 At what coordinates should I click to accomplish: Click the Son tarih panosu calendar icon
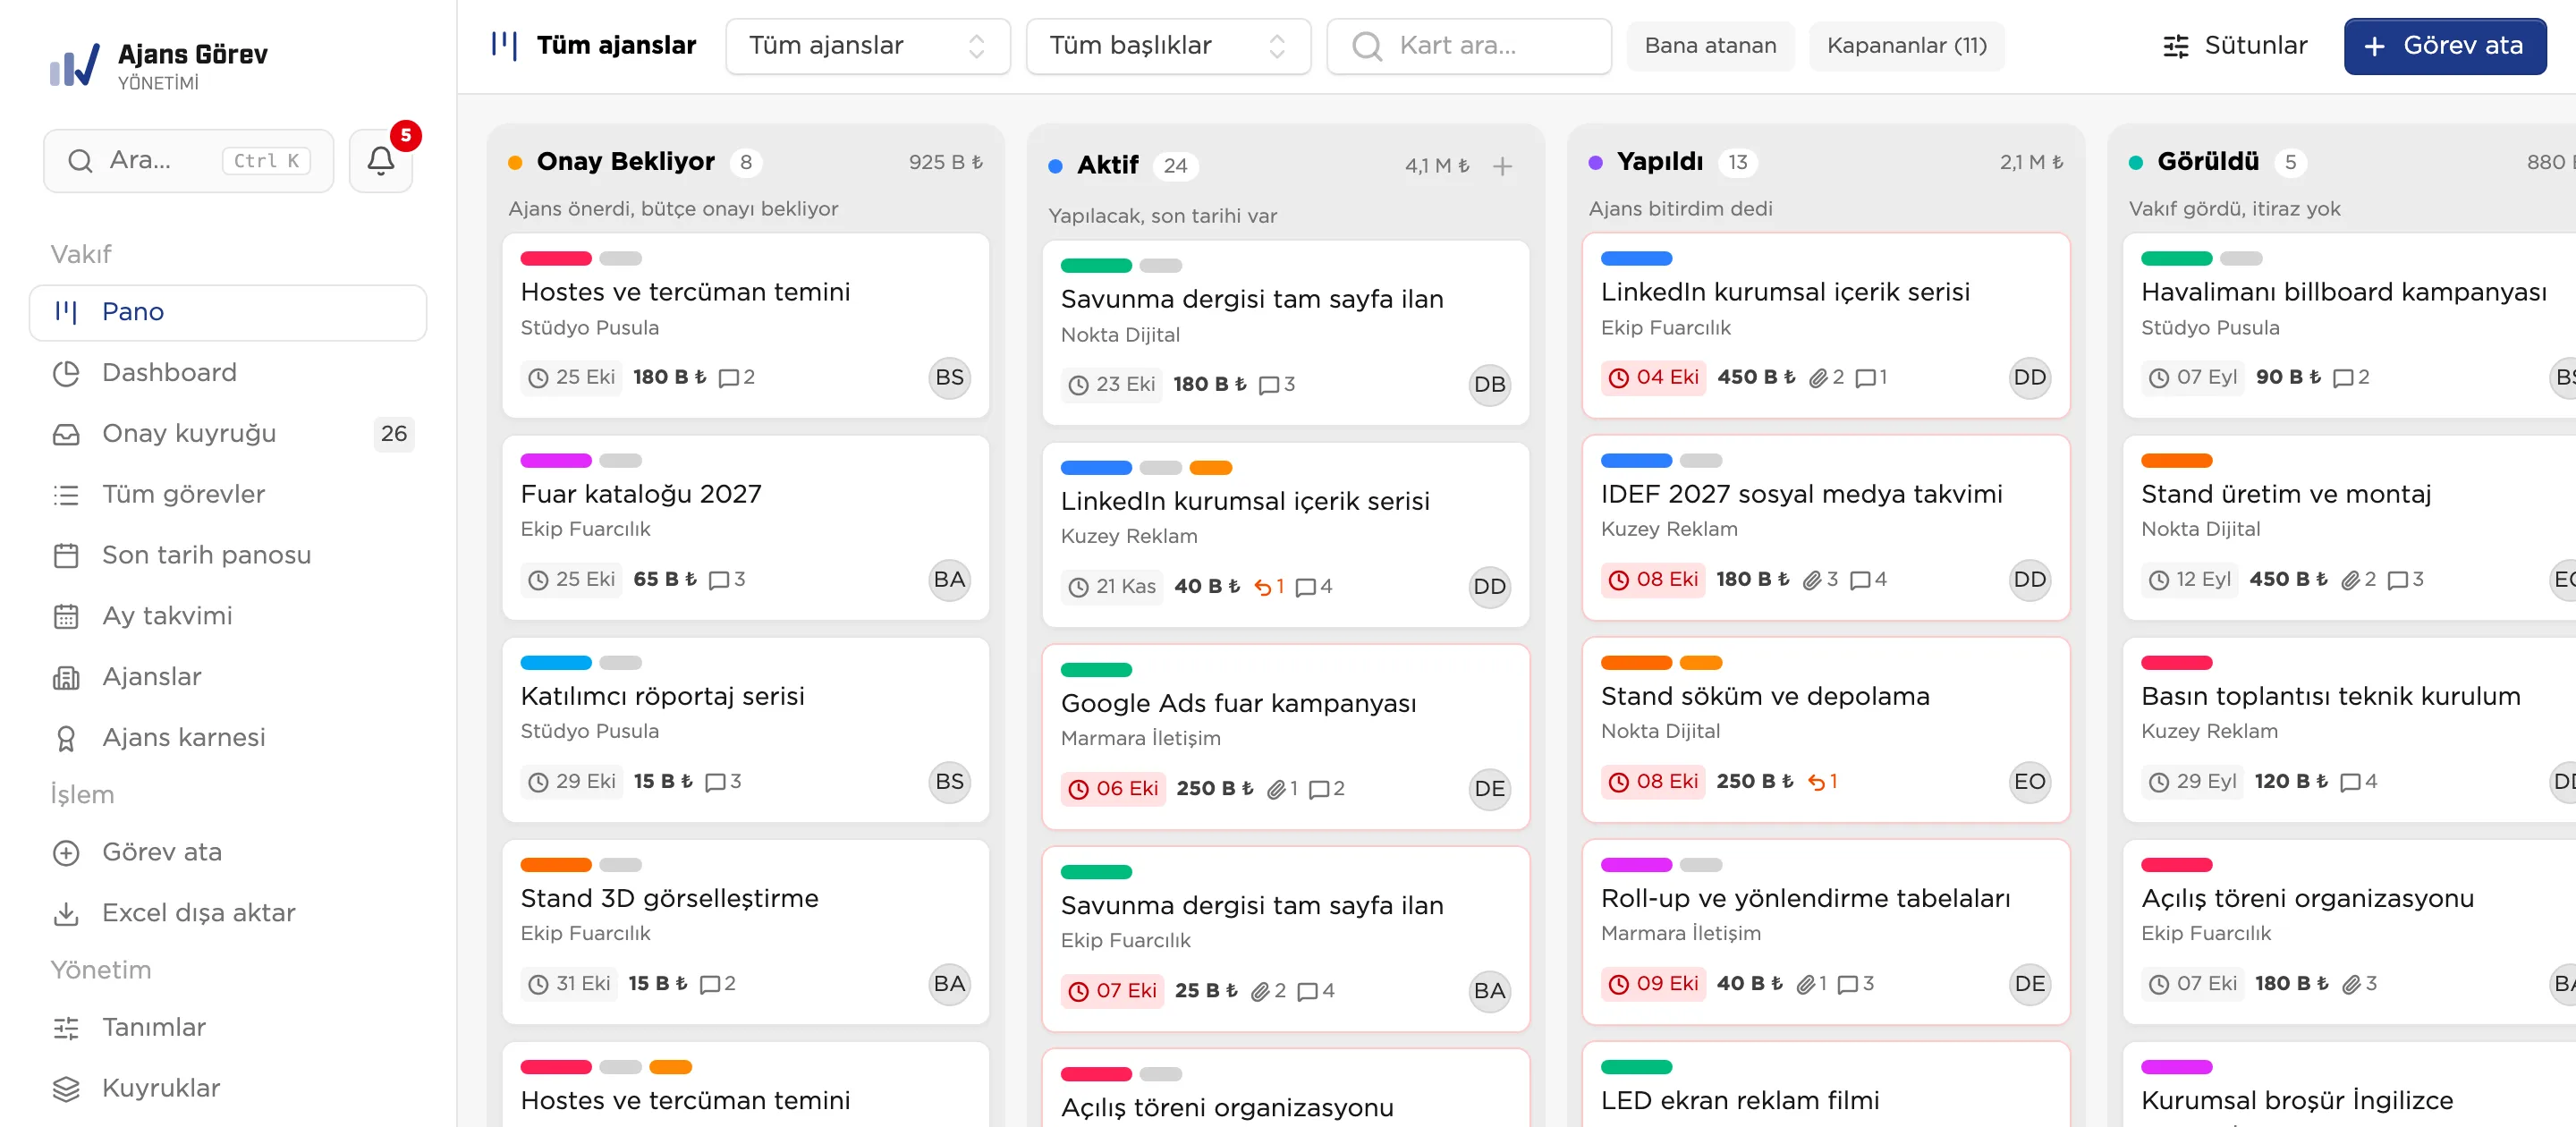66,555
